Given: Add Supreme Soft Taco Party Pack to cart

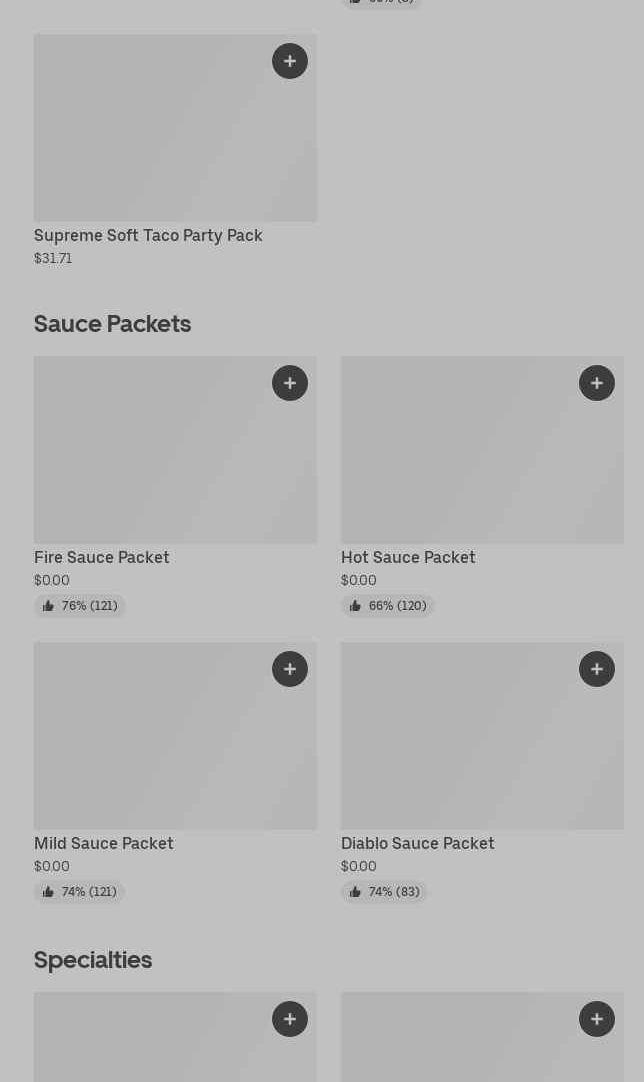Looking at the screenshot, I should (x=290, y=61).
